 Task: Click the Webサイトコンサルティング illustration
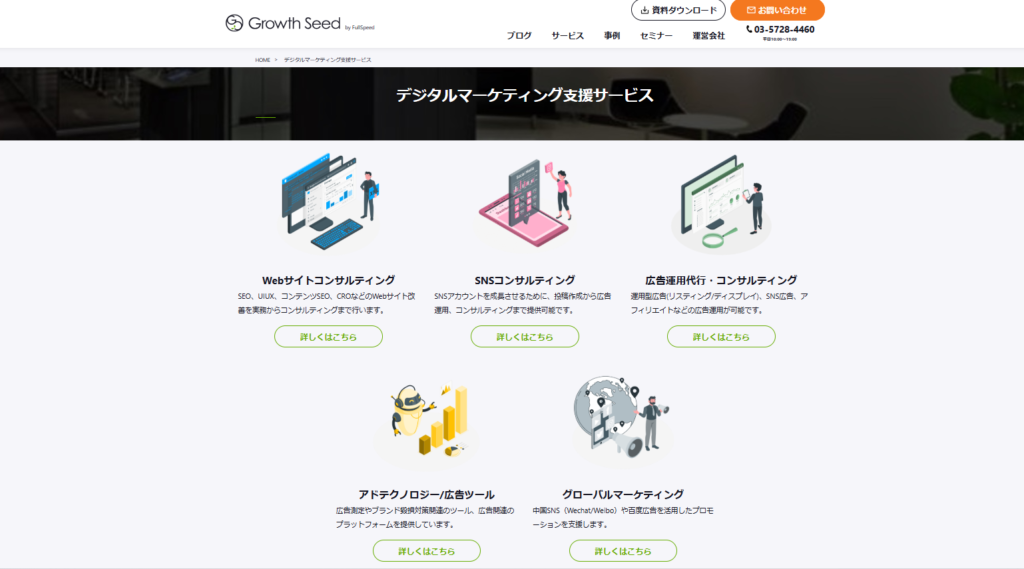[x=328, y=204]
